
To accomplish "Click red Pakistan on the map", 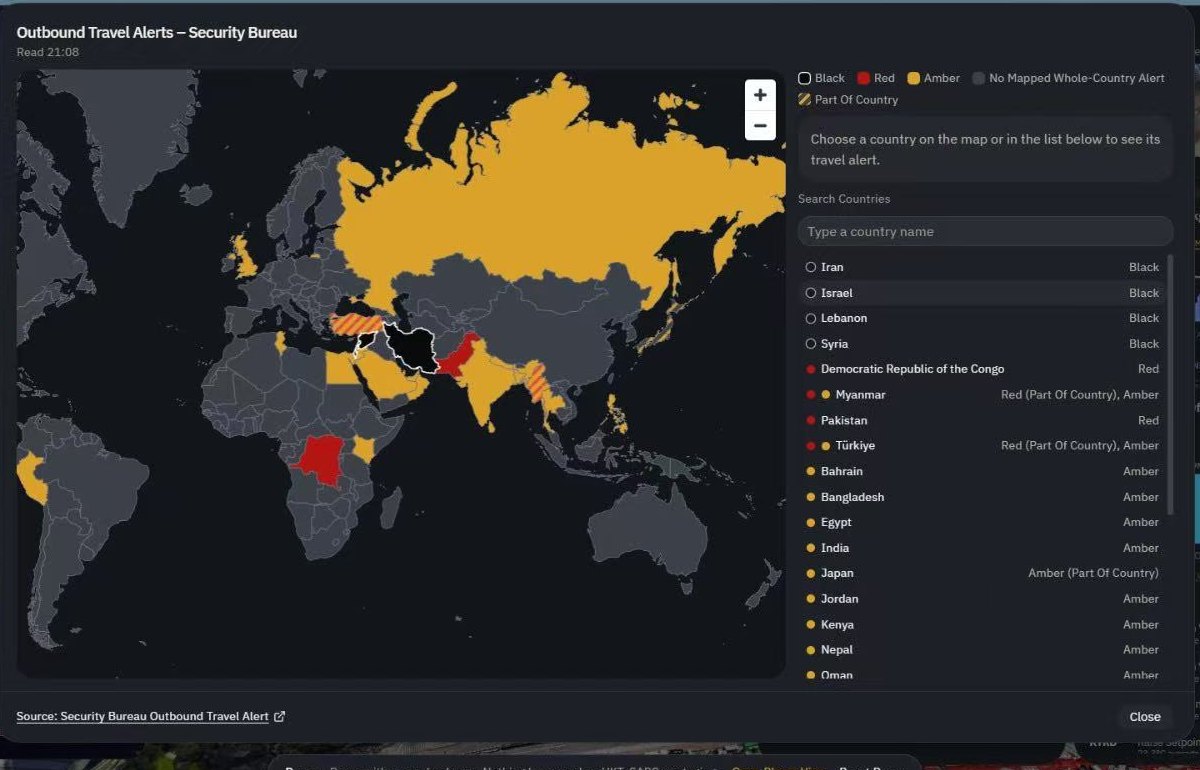I will coord(455,358).
